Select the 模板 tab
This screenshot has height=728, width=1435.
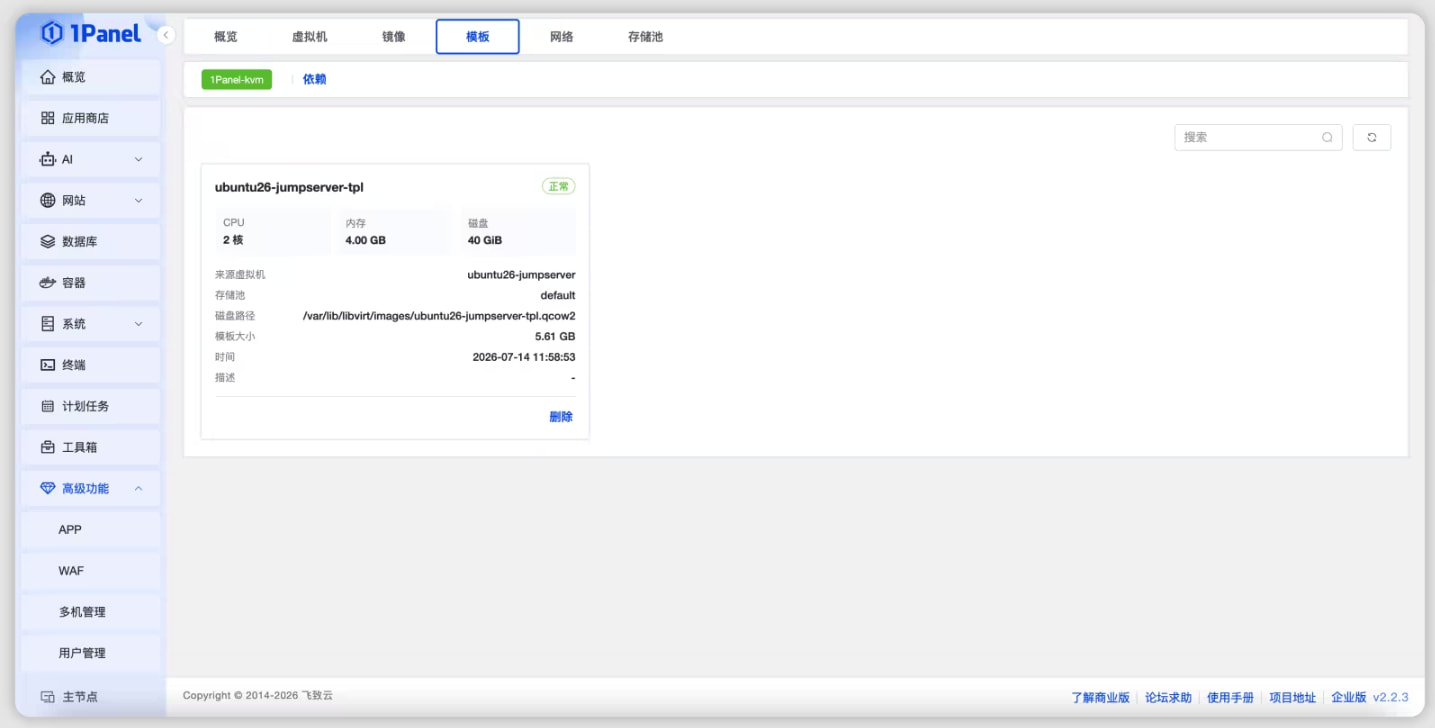click(x=478, y=37)
